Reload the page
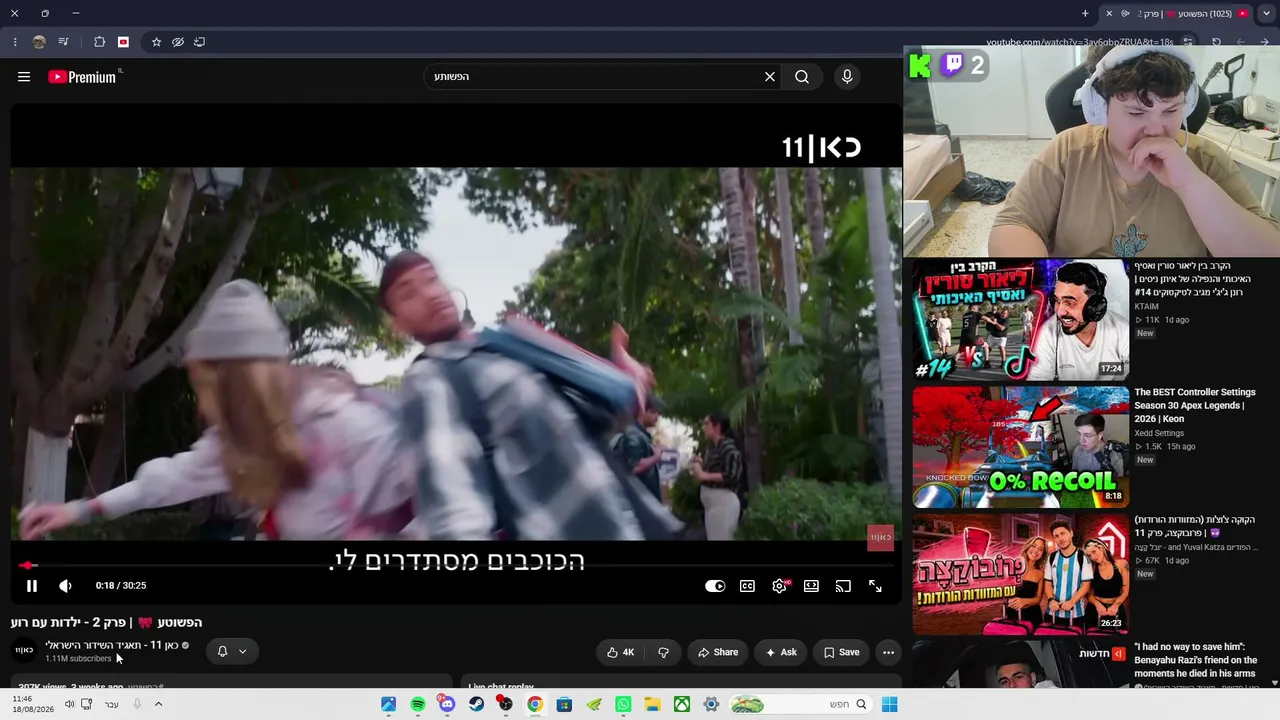The image size is (1280, 720). 1216,42
